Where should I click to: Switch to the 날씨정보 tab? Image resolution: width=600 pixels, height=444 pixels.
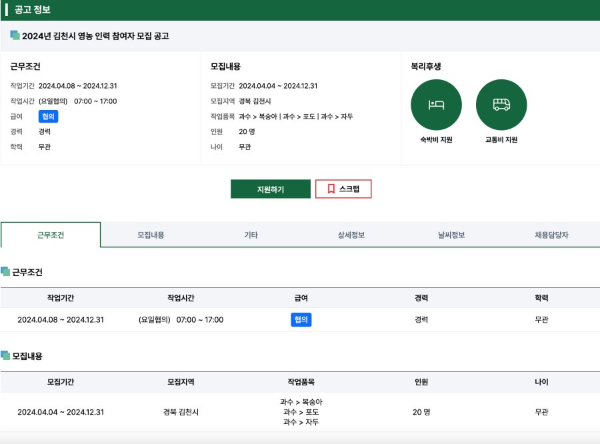452,235
